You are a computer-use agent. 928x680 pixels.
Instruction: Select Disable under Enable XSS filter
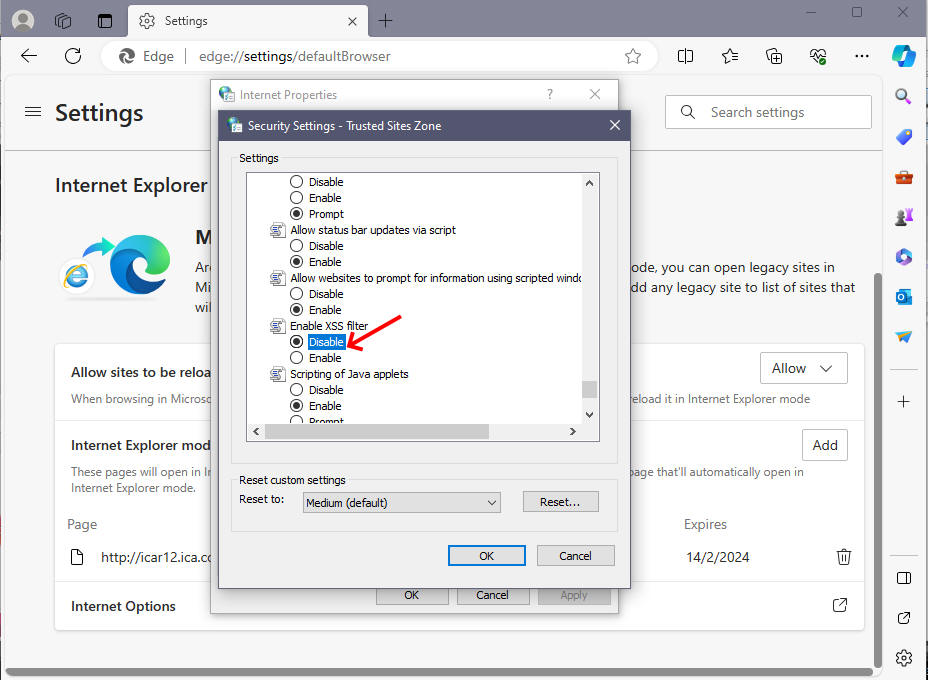tap(297, 342)
